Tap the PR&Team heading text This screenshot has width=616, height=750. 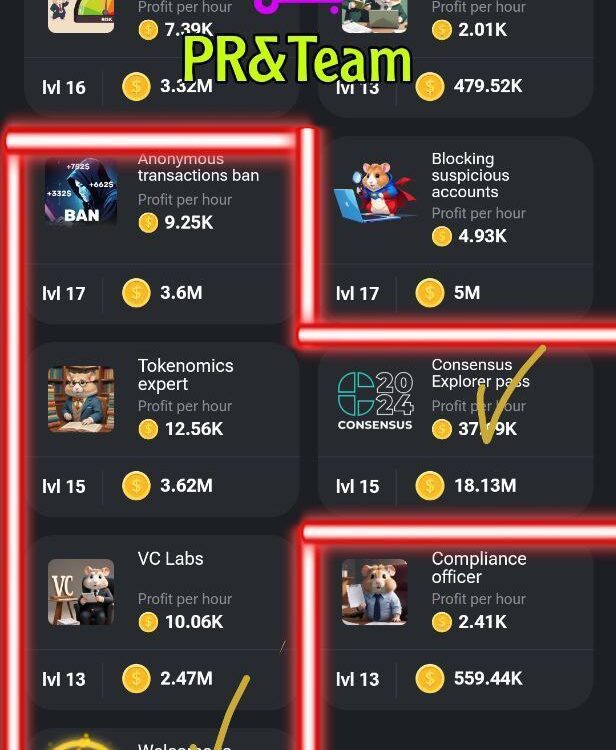[x=297, y=59]
